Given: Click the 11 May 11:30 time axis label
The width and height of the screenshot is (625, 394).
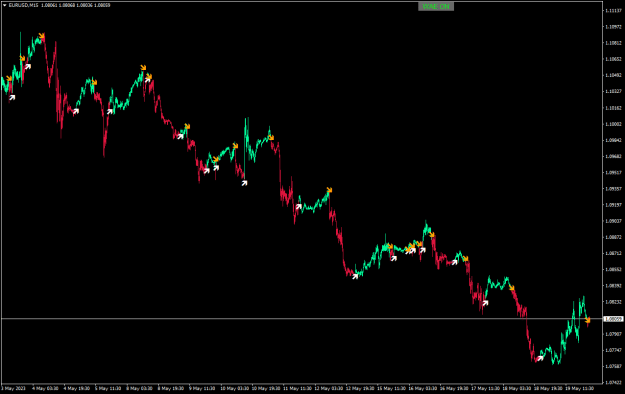Looking at the screenshot, I should [x=297, y=388].
